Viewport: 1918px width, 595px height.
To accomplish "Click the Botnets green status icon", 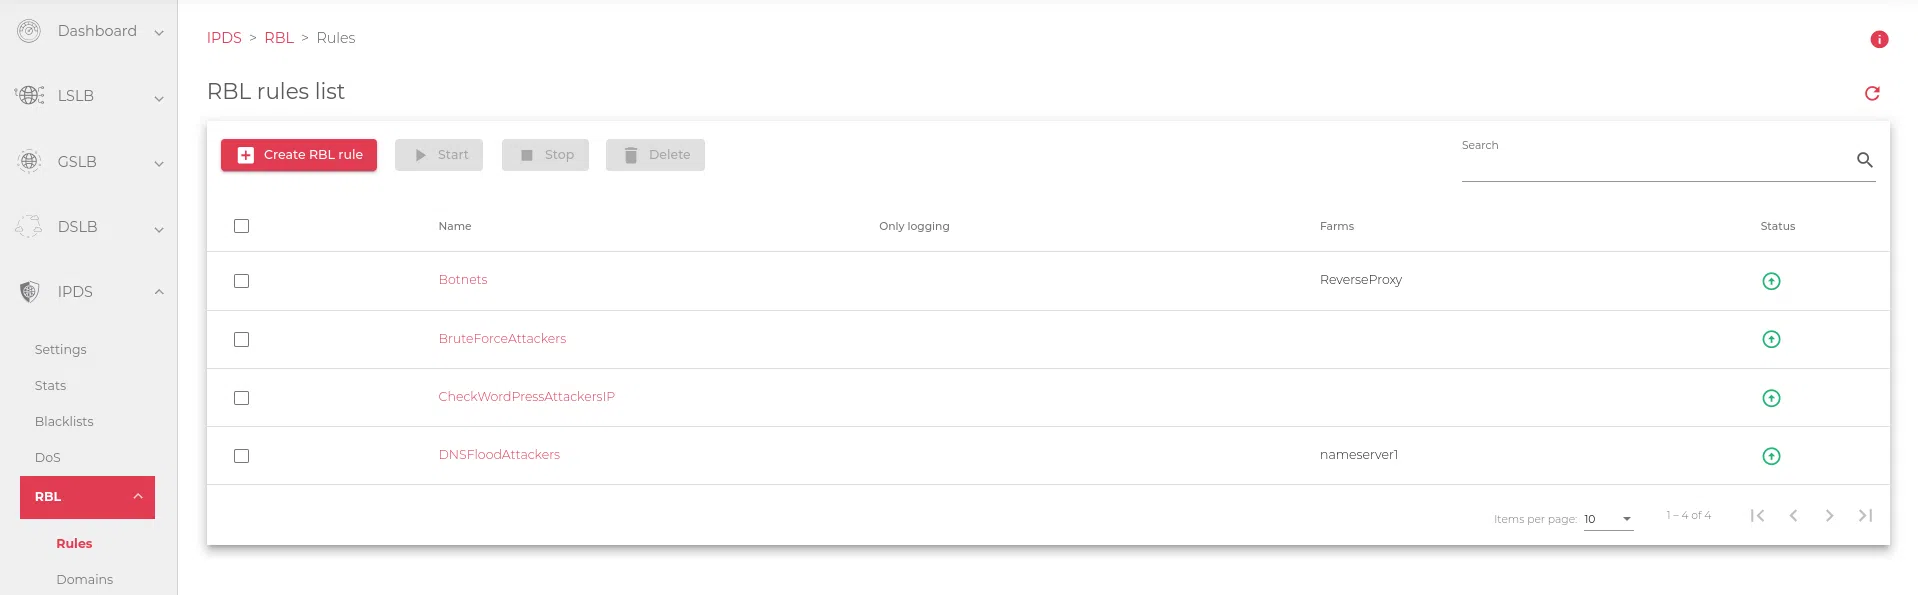I will click(x=1771, y=281).
